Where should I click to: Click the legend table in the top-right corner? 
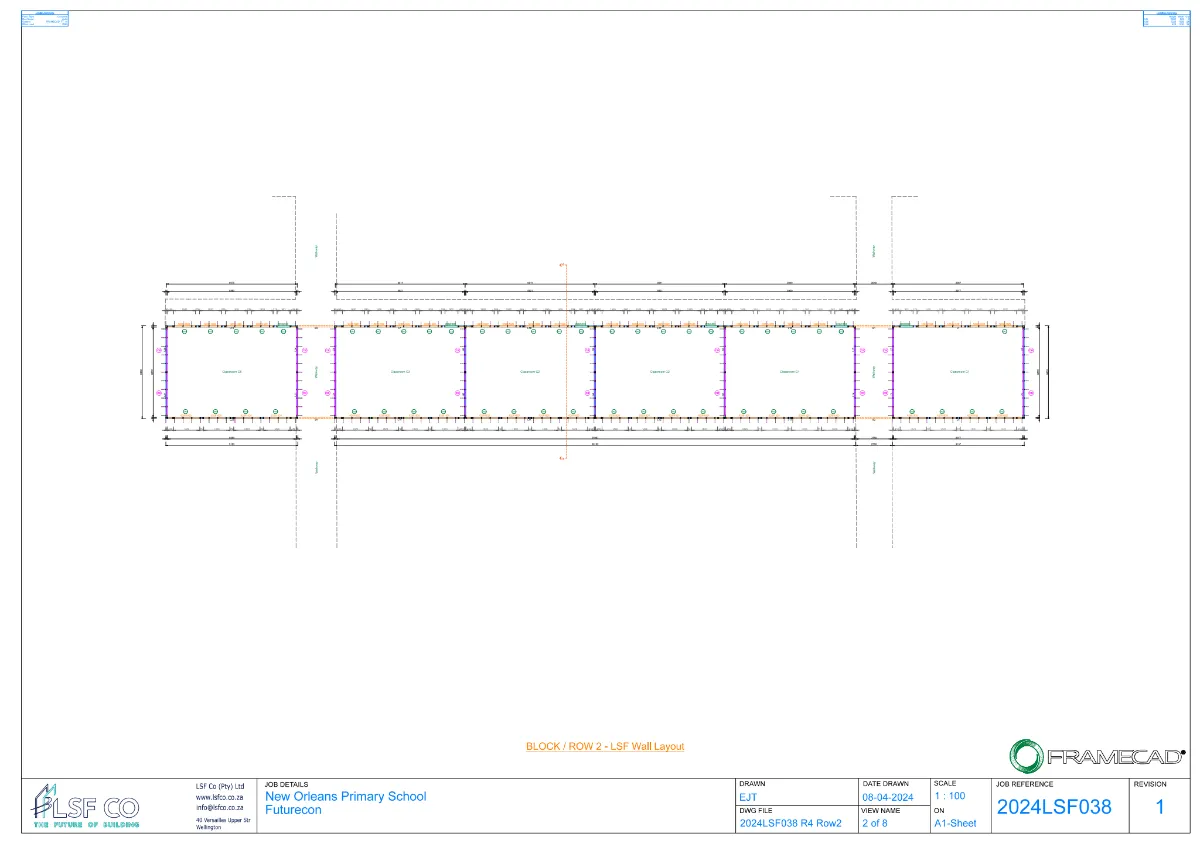point(1164,18)
